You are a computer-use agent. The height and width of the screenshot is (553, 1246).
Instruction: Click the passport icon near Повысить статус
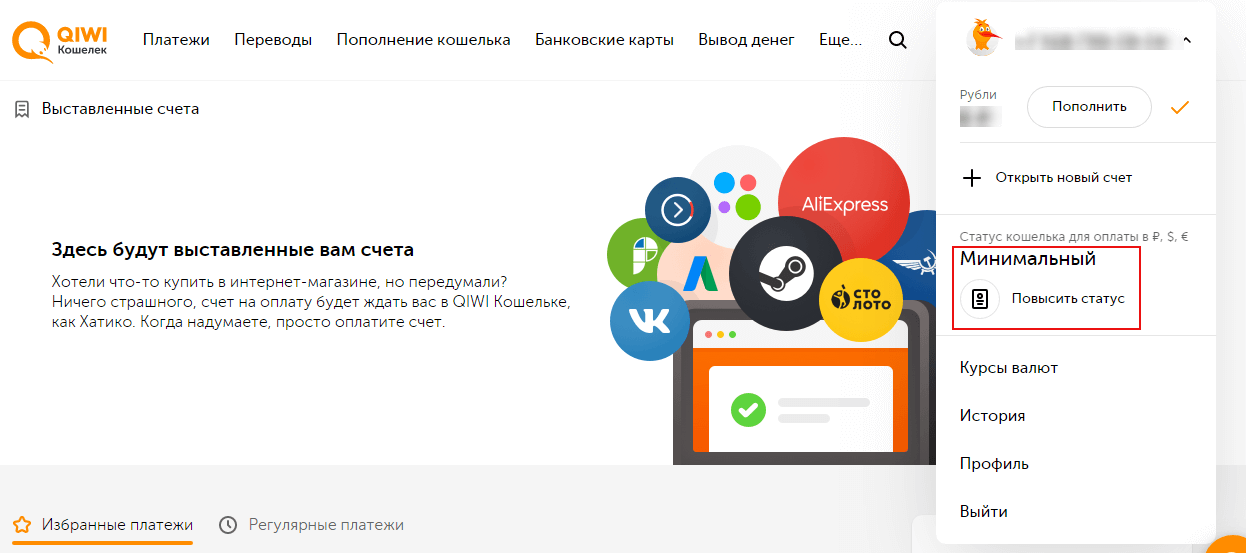pos(980,299)
